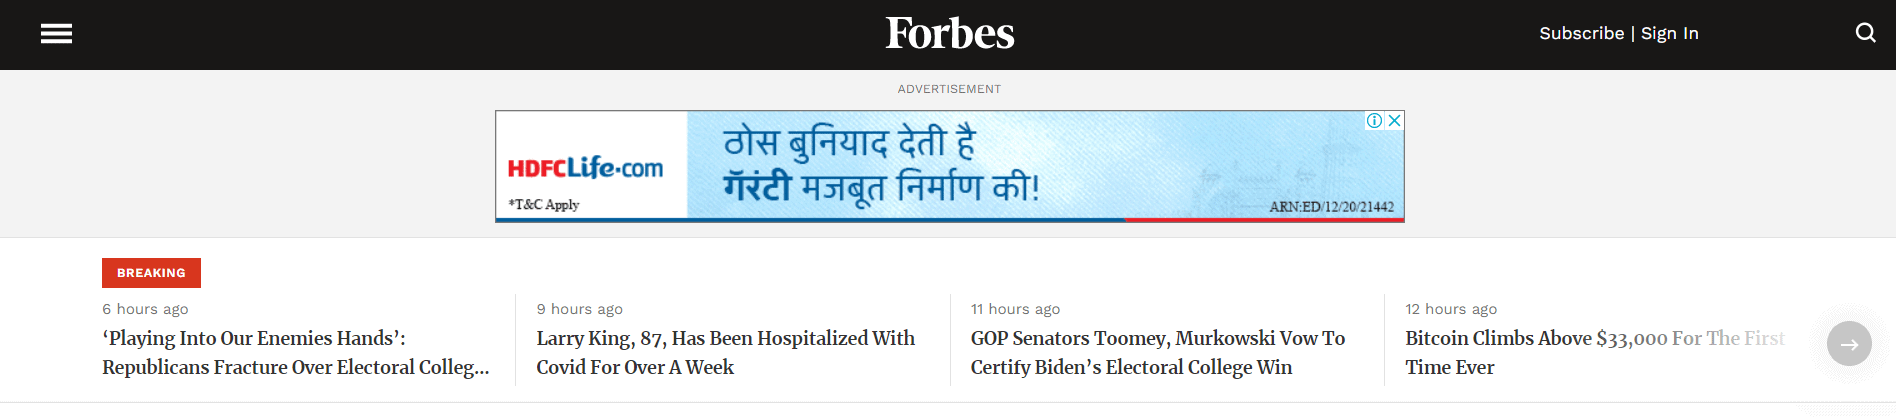Close the HDFC Life advertisement
Viewport: 1896px width, 417px height.
1394,121
